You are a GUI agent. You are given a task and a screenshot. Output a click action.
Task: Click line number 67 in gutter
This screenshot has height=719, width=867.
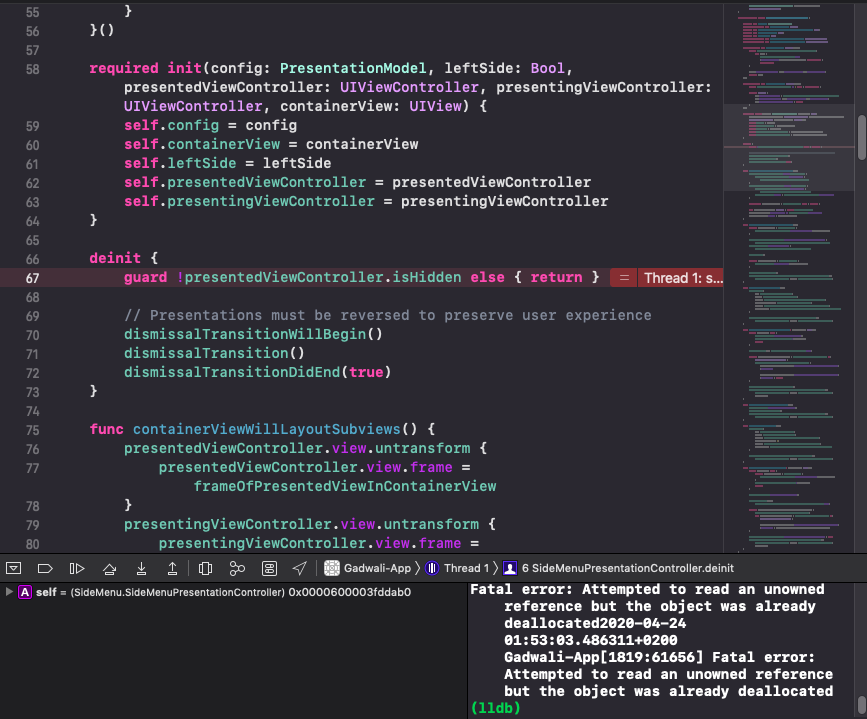(33, 278)
